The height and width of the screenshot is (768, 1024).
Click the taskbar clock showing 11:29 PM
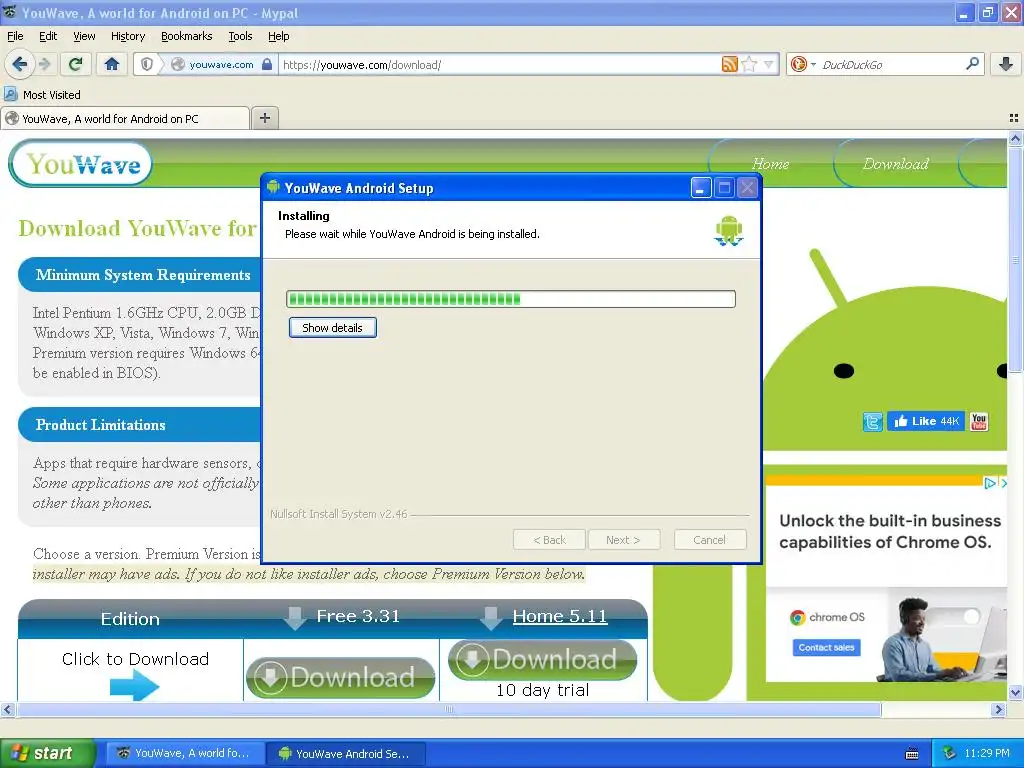987,754
